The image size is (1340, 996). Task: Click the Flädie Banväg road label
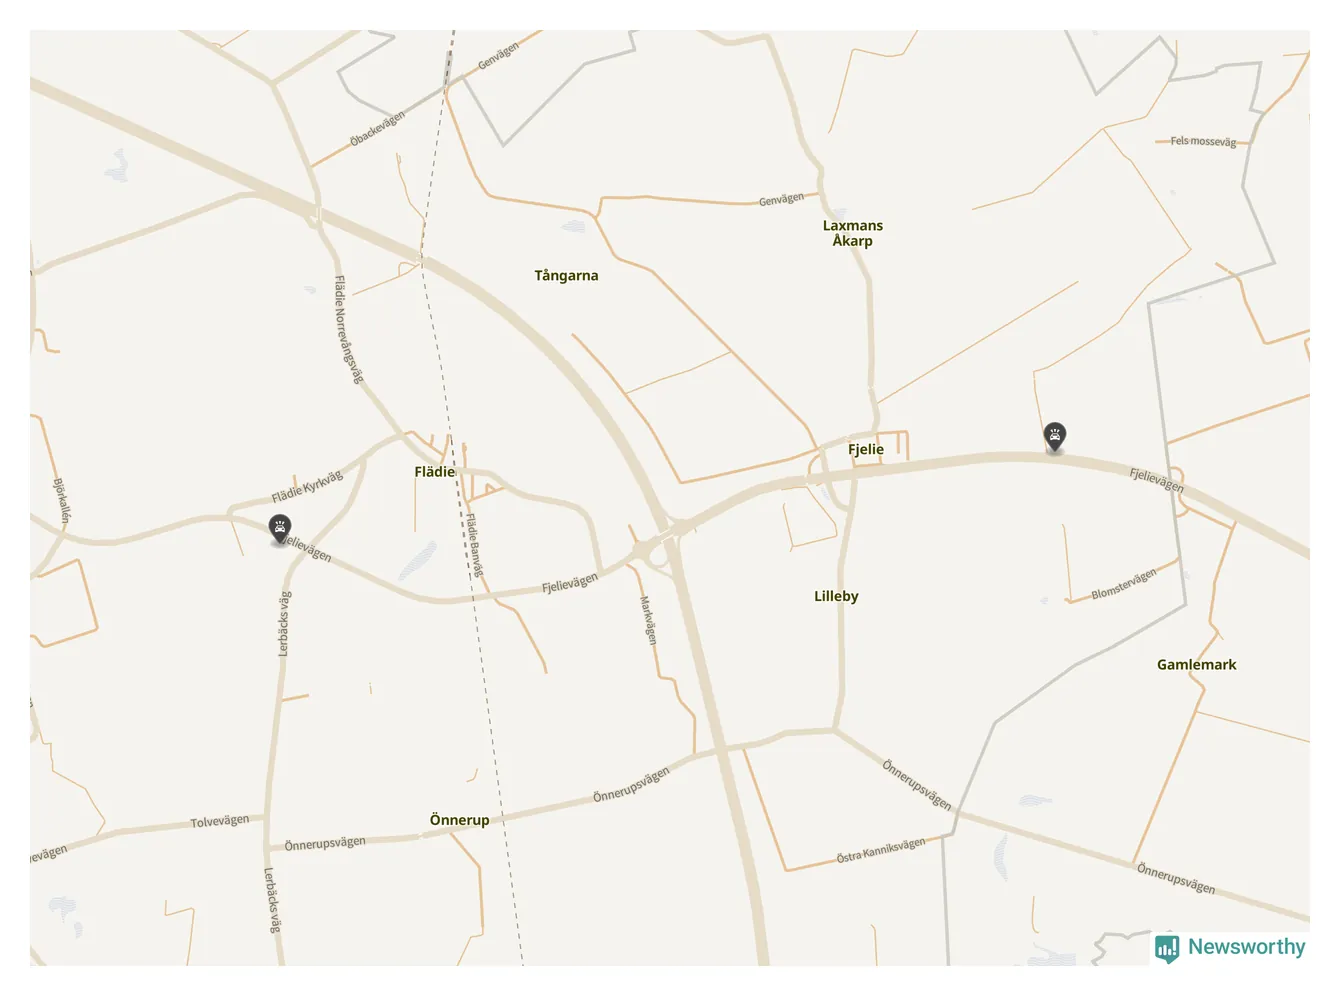(474, 546)
